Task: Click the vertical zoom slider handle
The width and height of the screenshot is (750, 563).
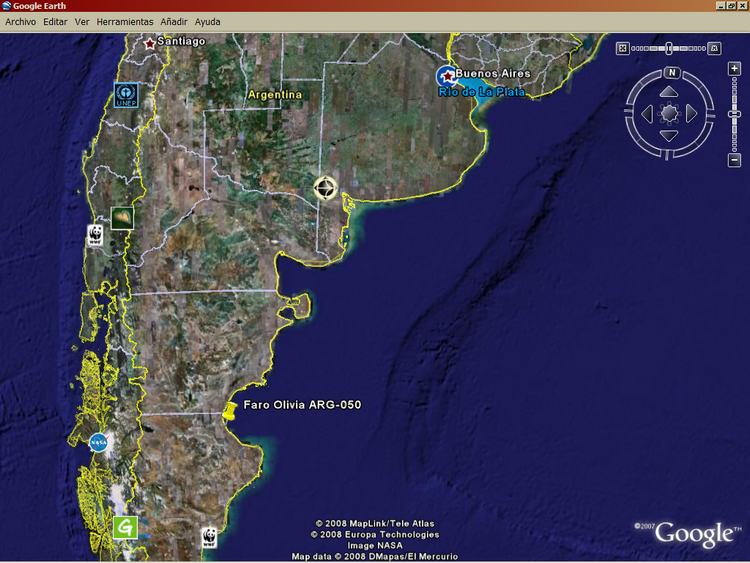Action: (x=735, y=114)
